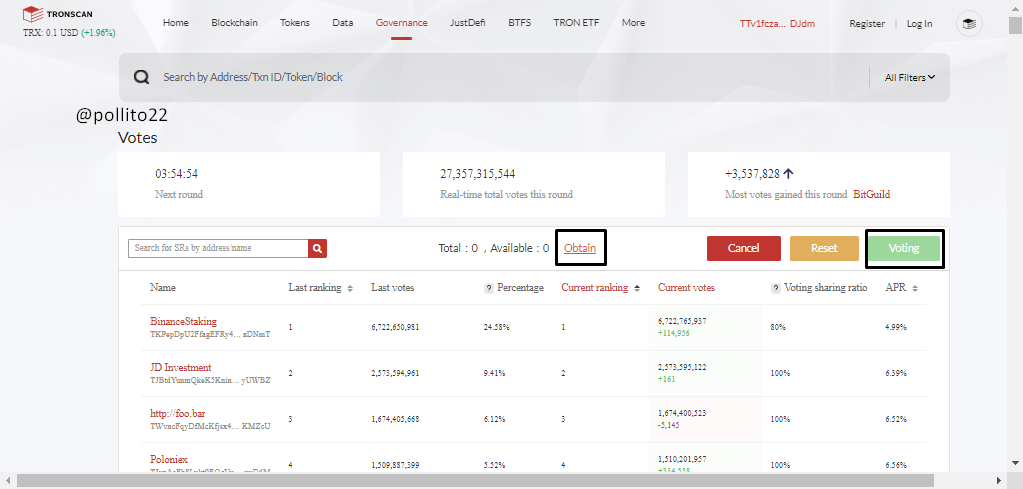
Task: Click the 4.99% APR cell
Action: [x=896, y=328]
